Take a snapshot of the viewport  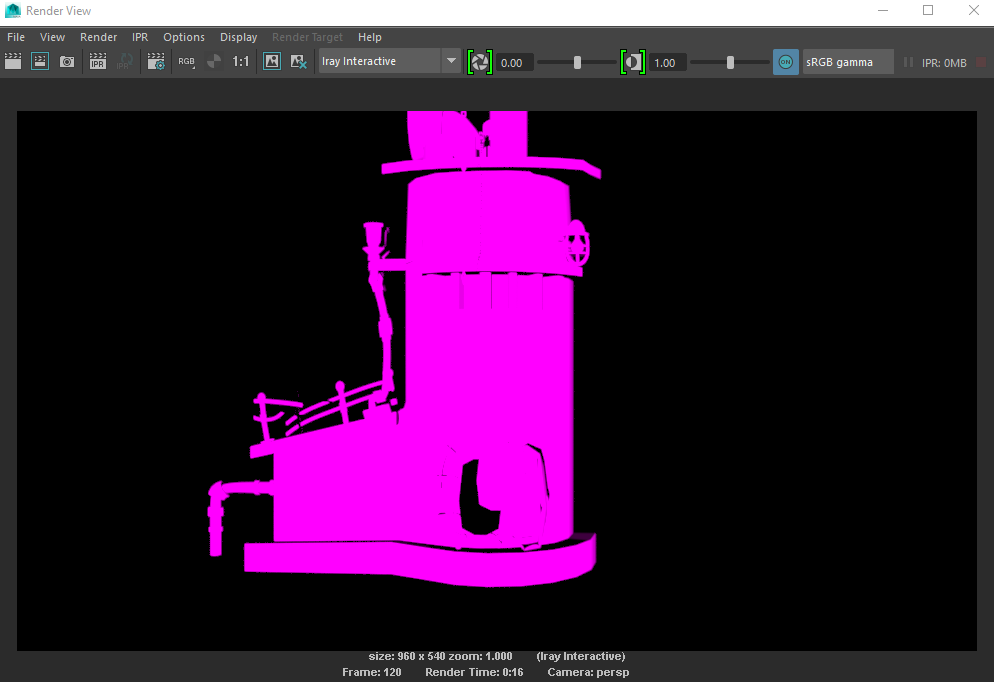(67, 61)
